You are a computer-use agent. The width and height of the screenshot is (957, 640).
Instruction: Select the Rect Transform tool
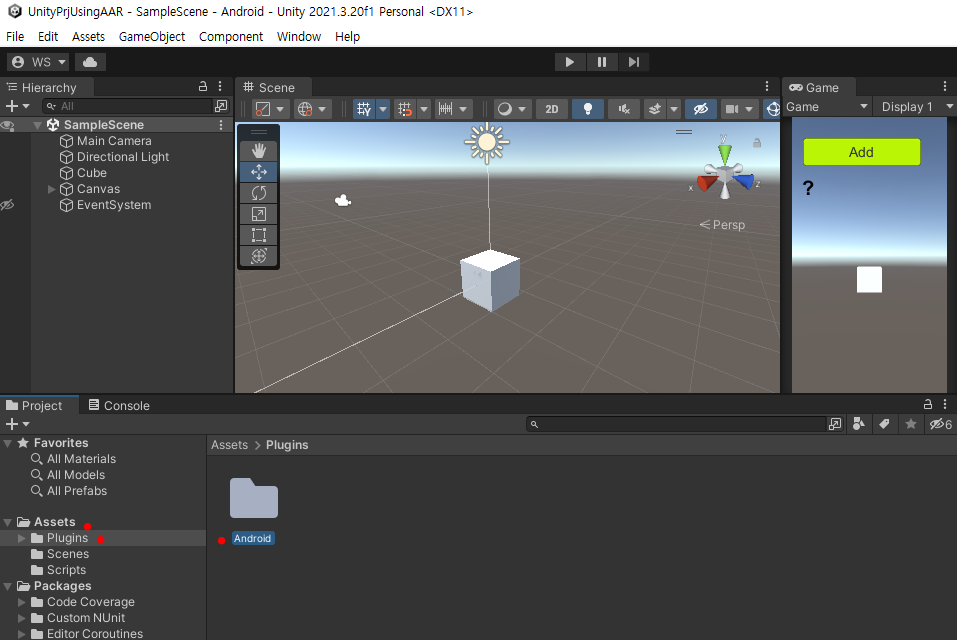click(x=258, y=235)
